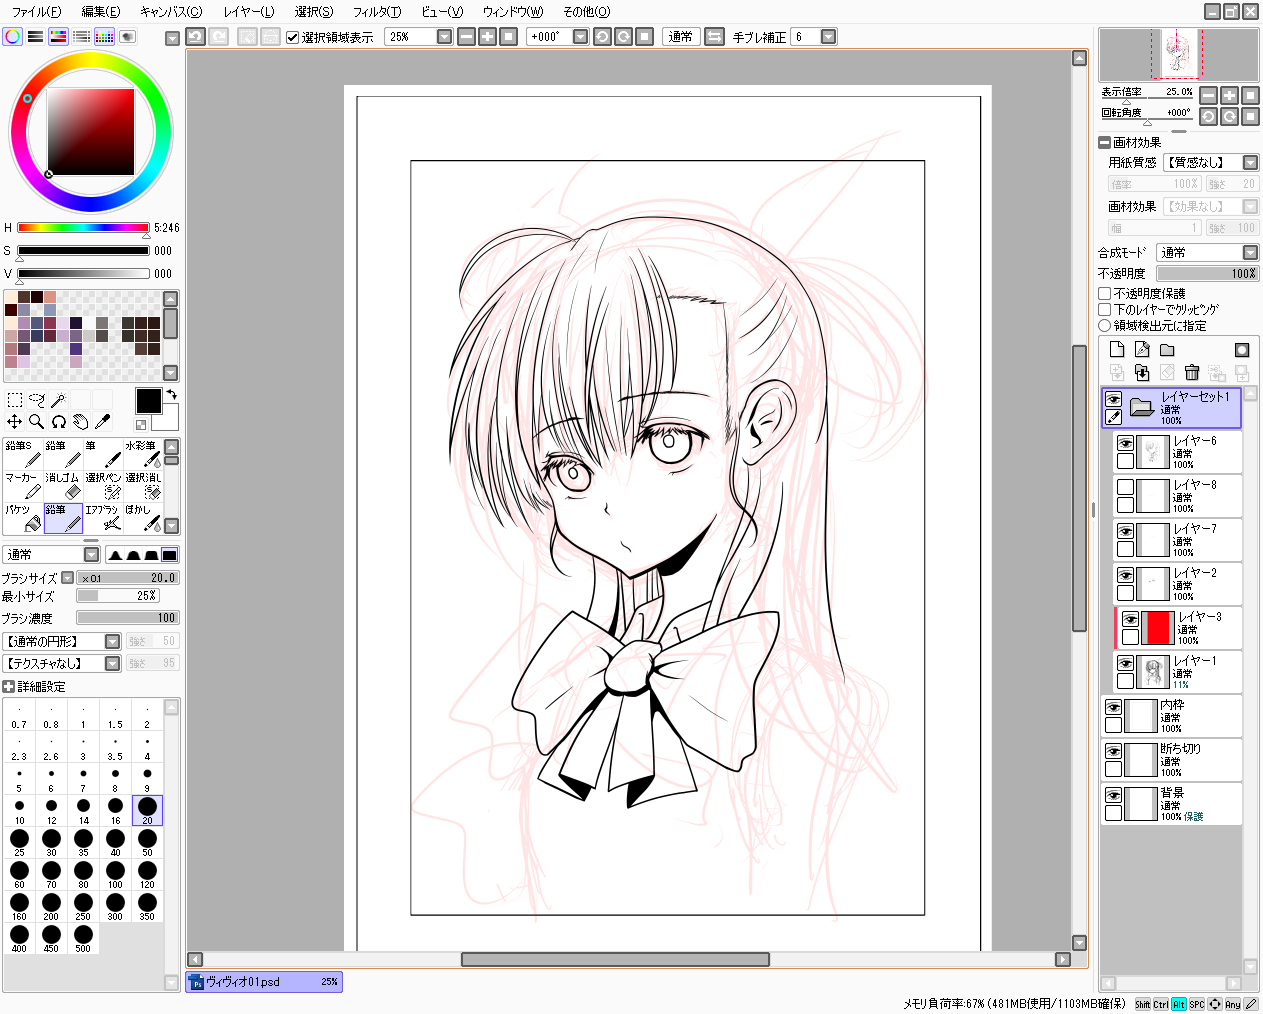
Task: Collapse the 画材効果 section
Action: (1105, 142)
